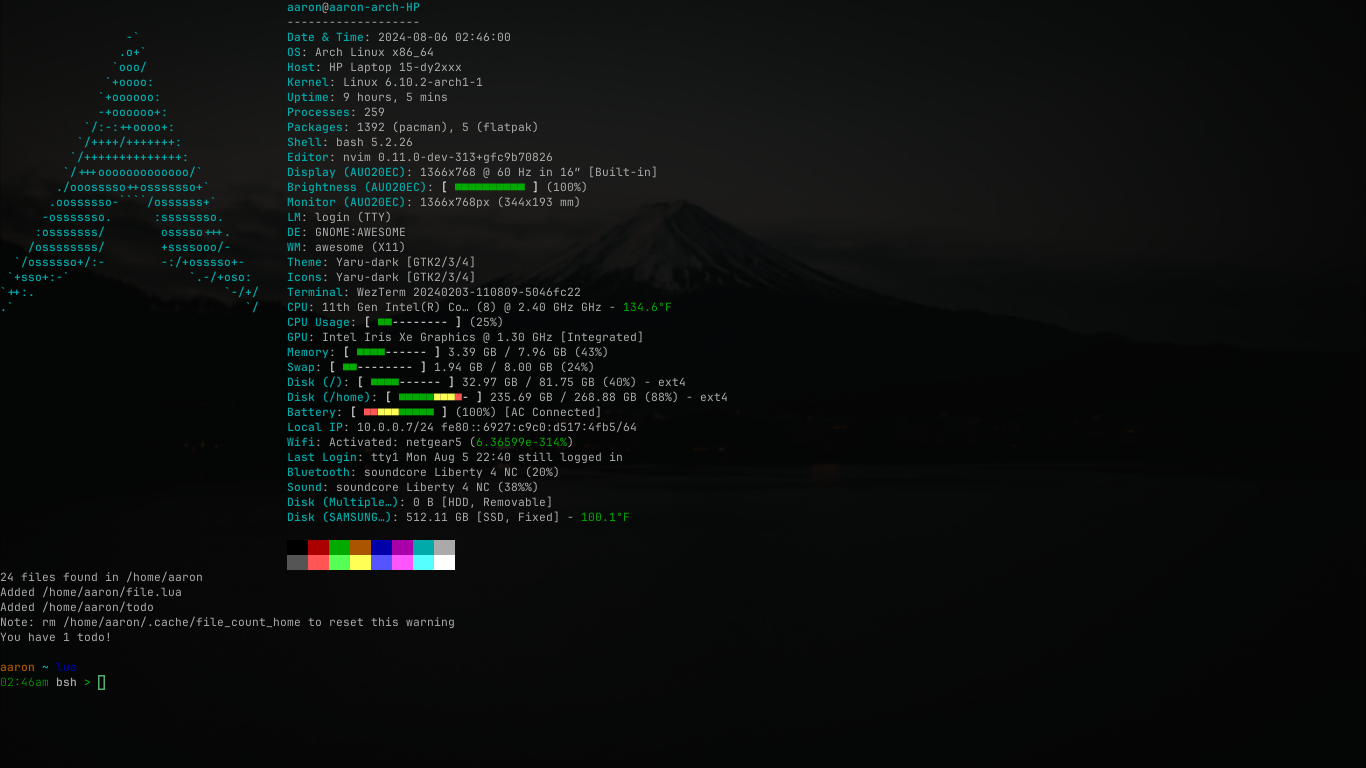
Task: Click the aaron@aaron-arch-HP title
Action: pos(353,7)
